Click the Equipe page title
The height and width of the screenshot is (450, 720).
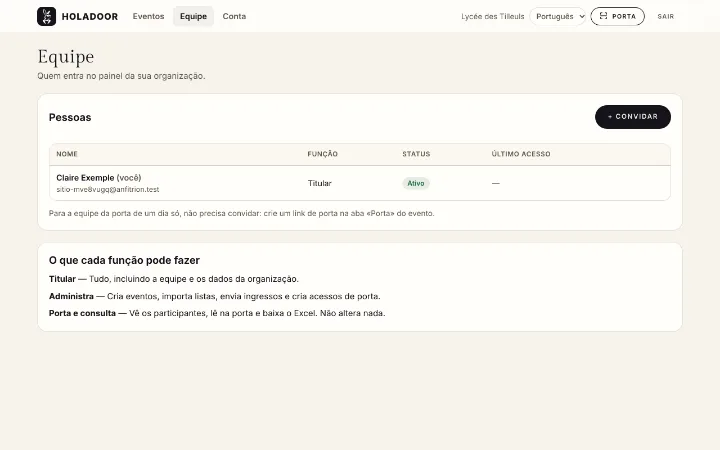66,57
